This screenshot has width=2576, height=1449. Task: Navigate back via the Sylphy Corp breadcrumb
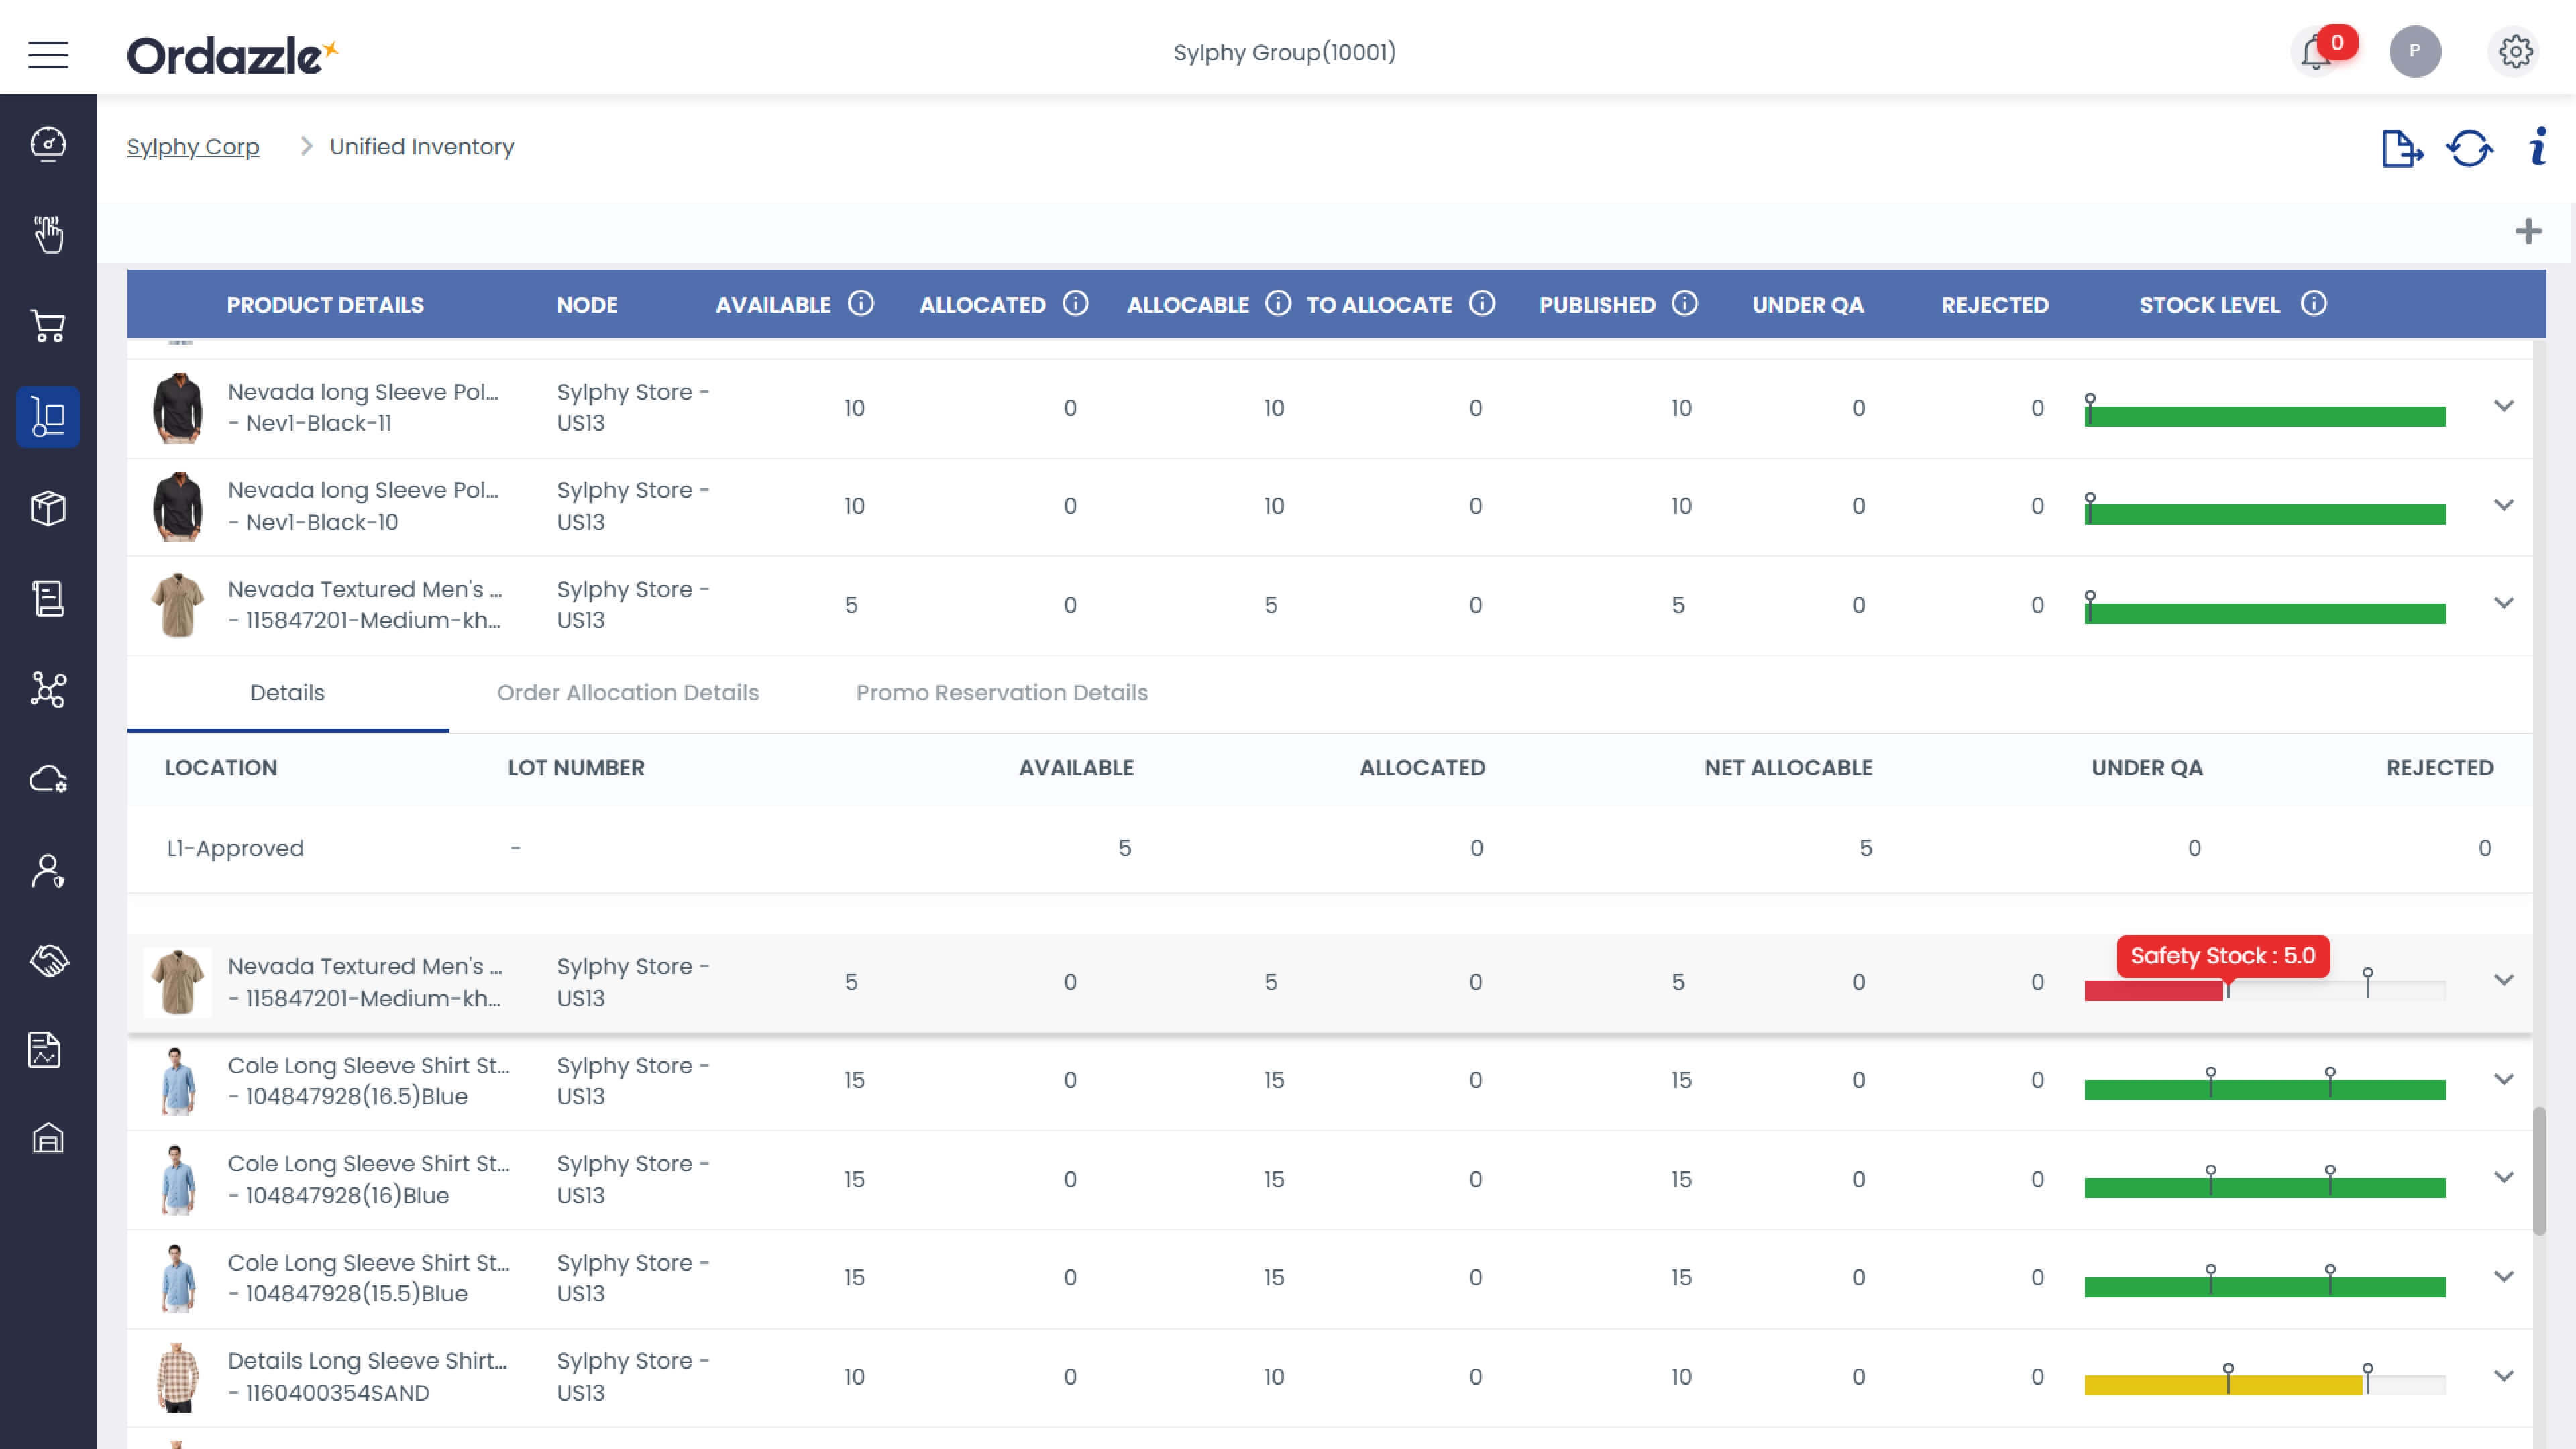tap(193, 146)
